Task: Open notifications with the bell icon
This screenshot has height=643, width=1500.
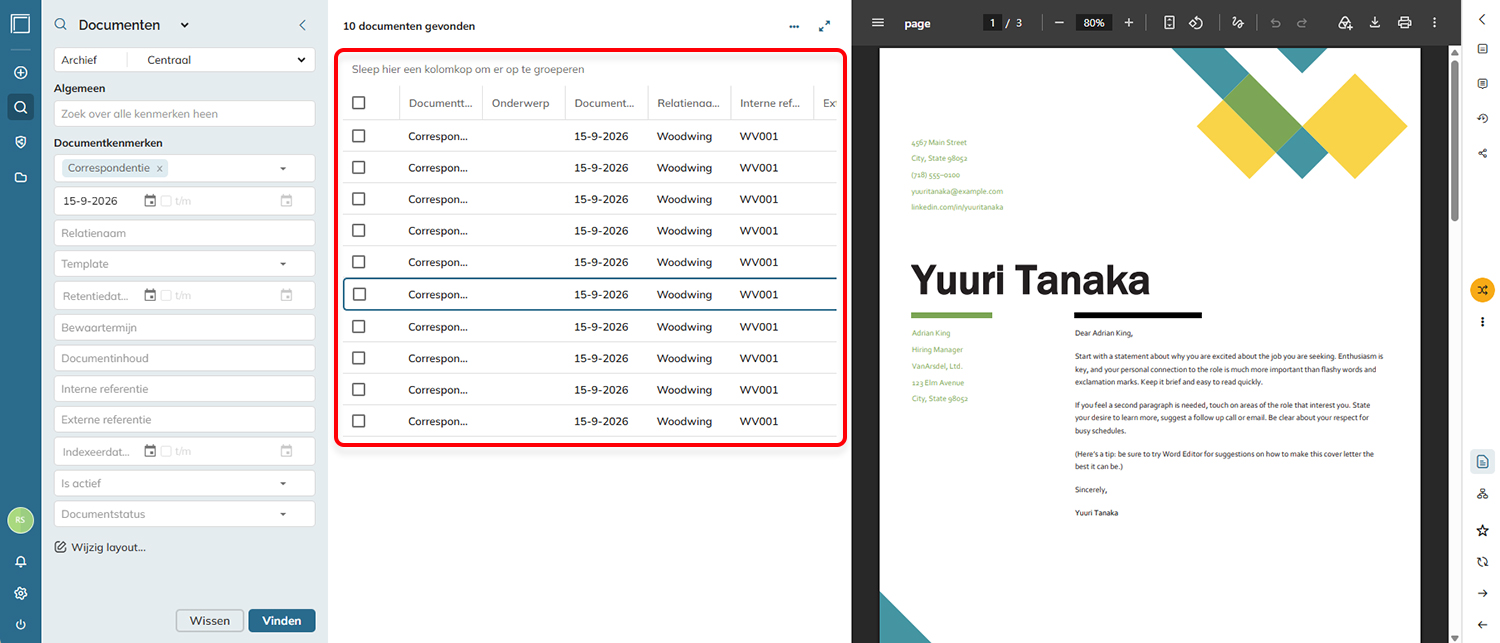Action: click(20, 562)
